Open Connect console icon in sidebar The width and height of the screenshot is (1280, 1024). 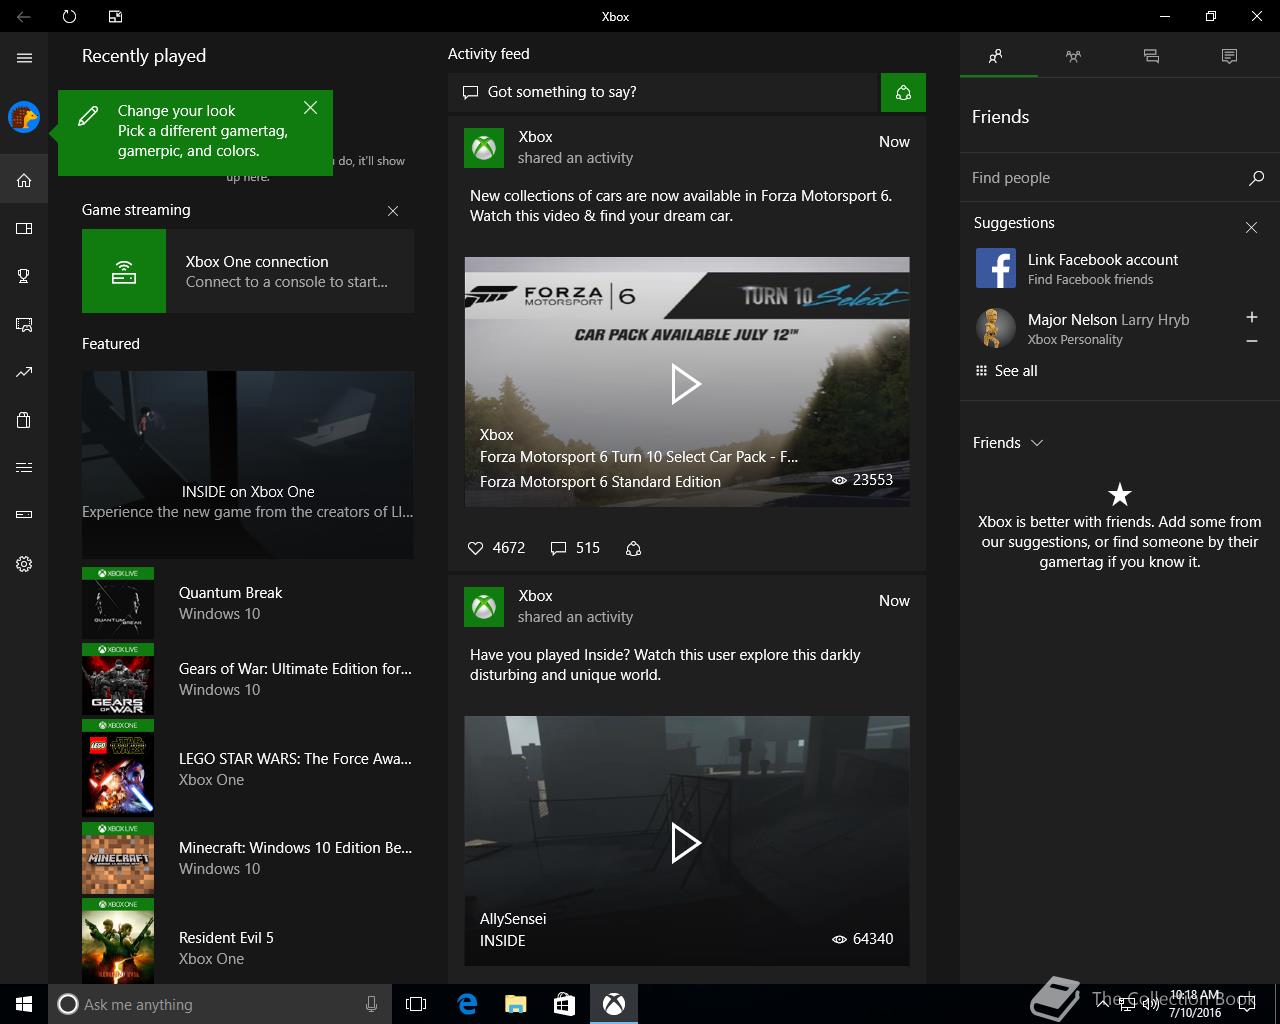pos(24,515)
